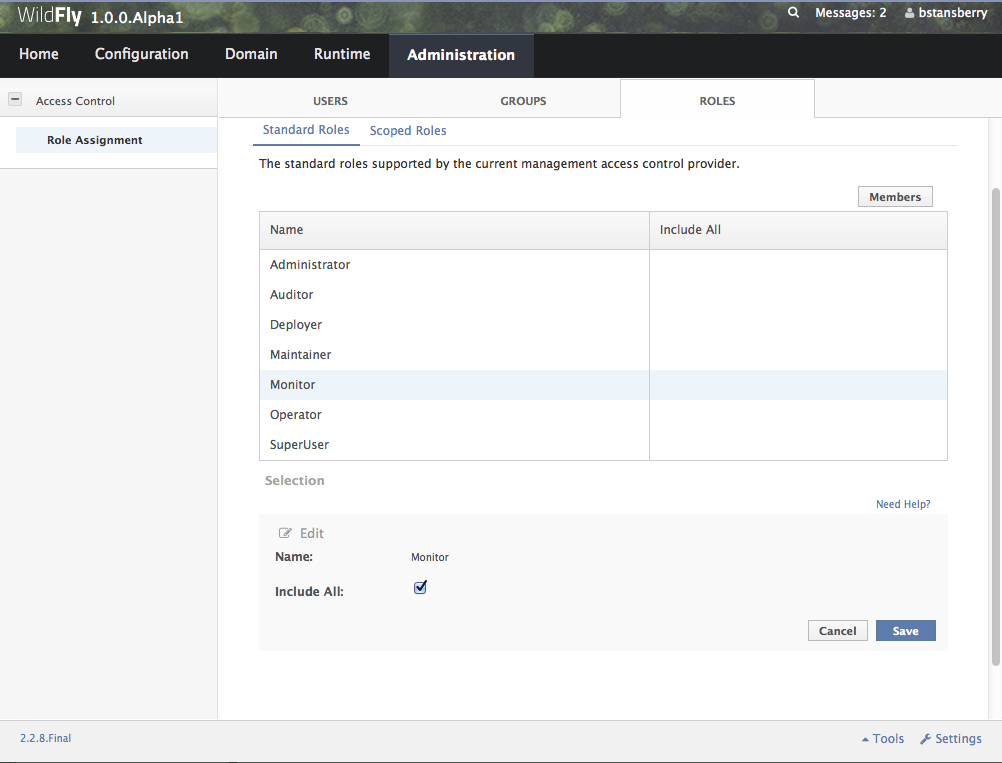Screen dimensions: 1002x763
Task: View the Scoped Roles tab
Action: click(408, 130)
